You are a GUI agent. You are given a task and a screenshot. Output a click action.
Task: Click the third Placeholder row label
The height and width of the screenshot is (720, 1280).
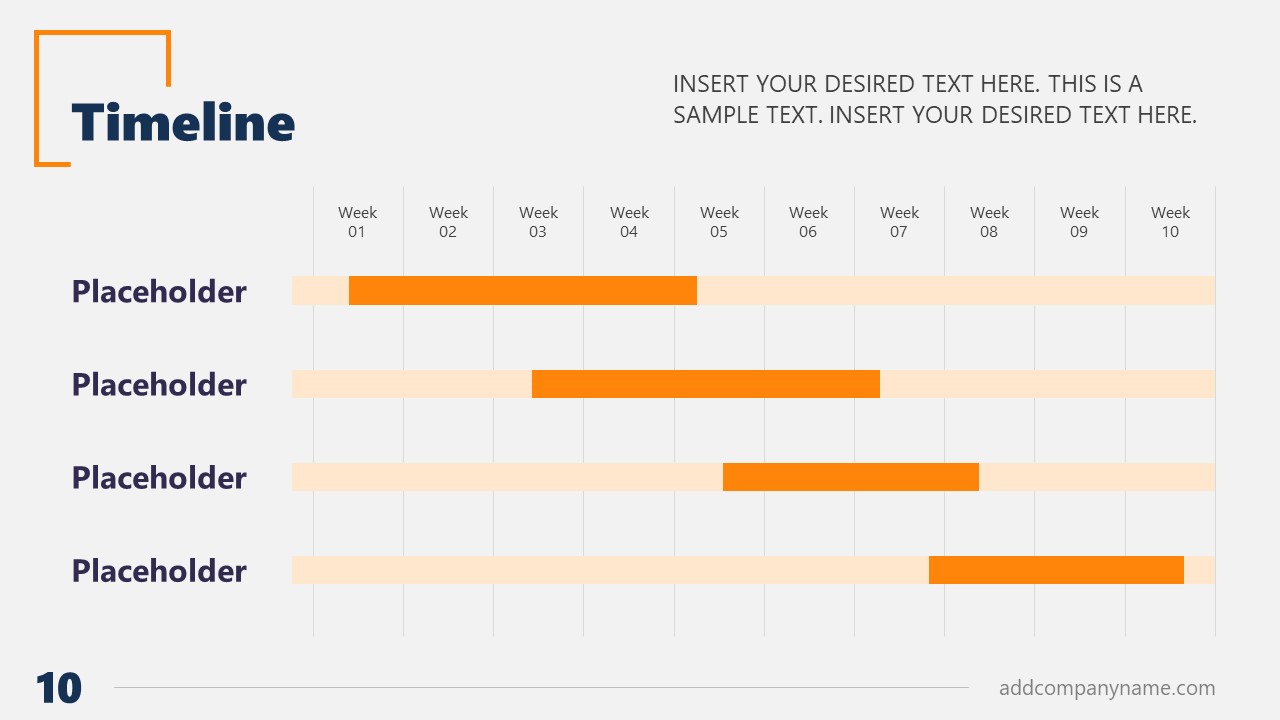[x=159, y=477]
